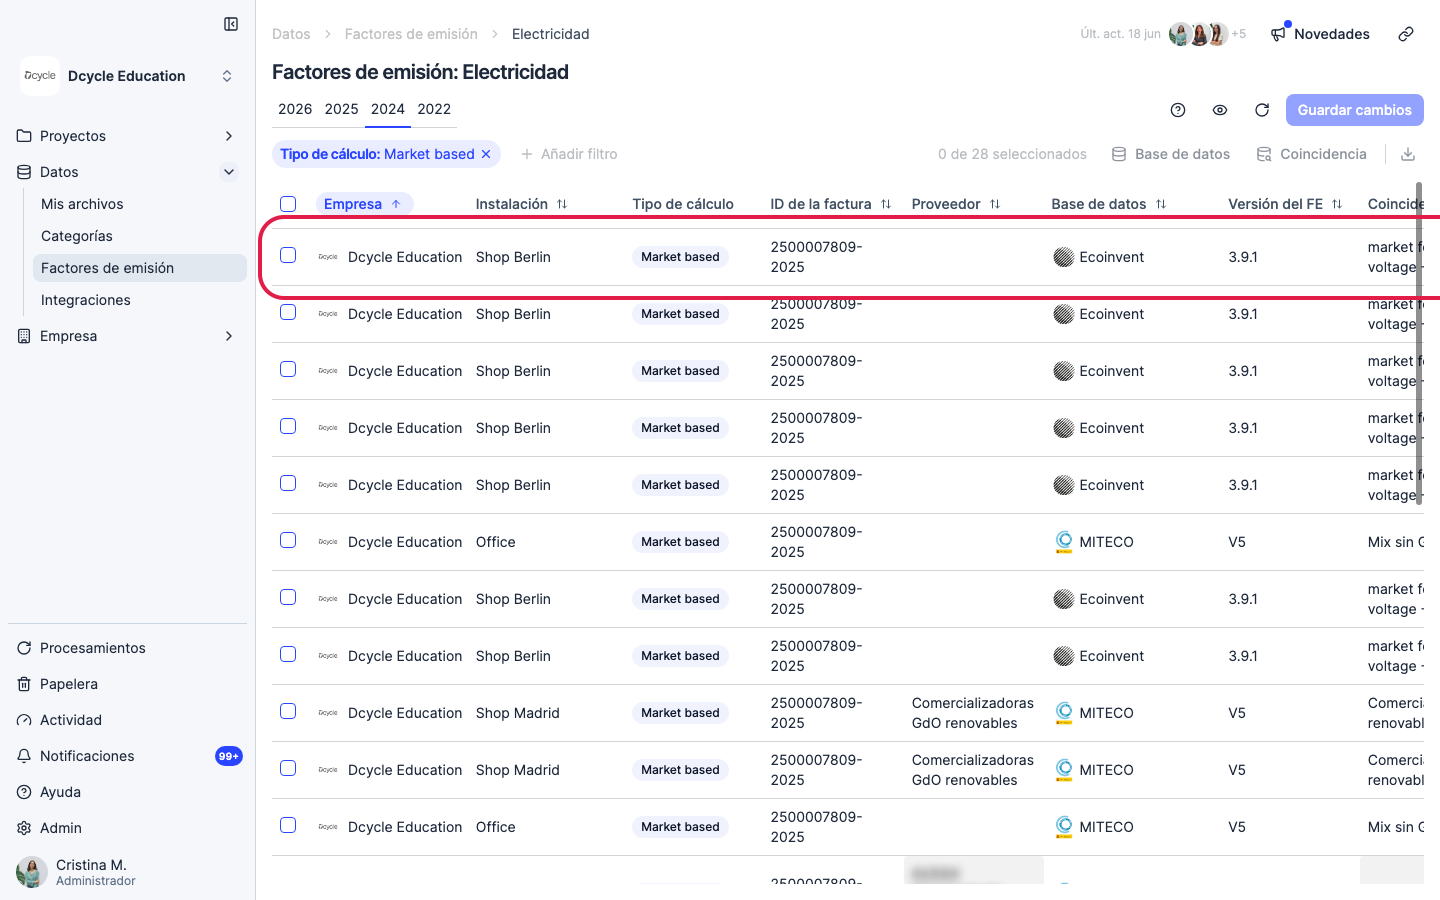Open the Papelera trash
The height and width of the screenshot is (900, 1440).
pos(69,684)
